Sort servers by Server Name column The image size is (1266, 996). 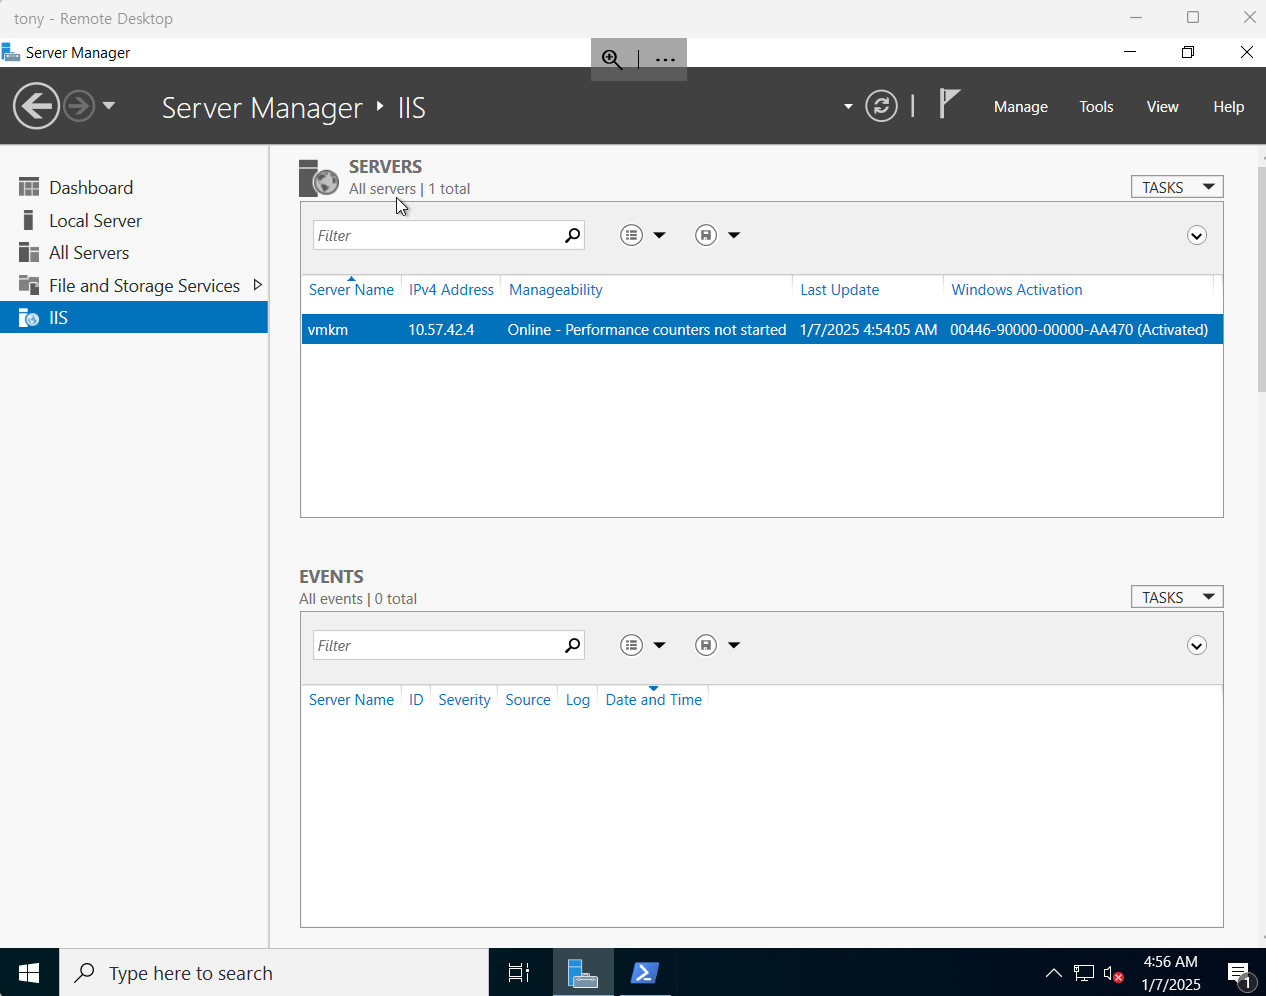pyautogui.click(x=351, y=290)
